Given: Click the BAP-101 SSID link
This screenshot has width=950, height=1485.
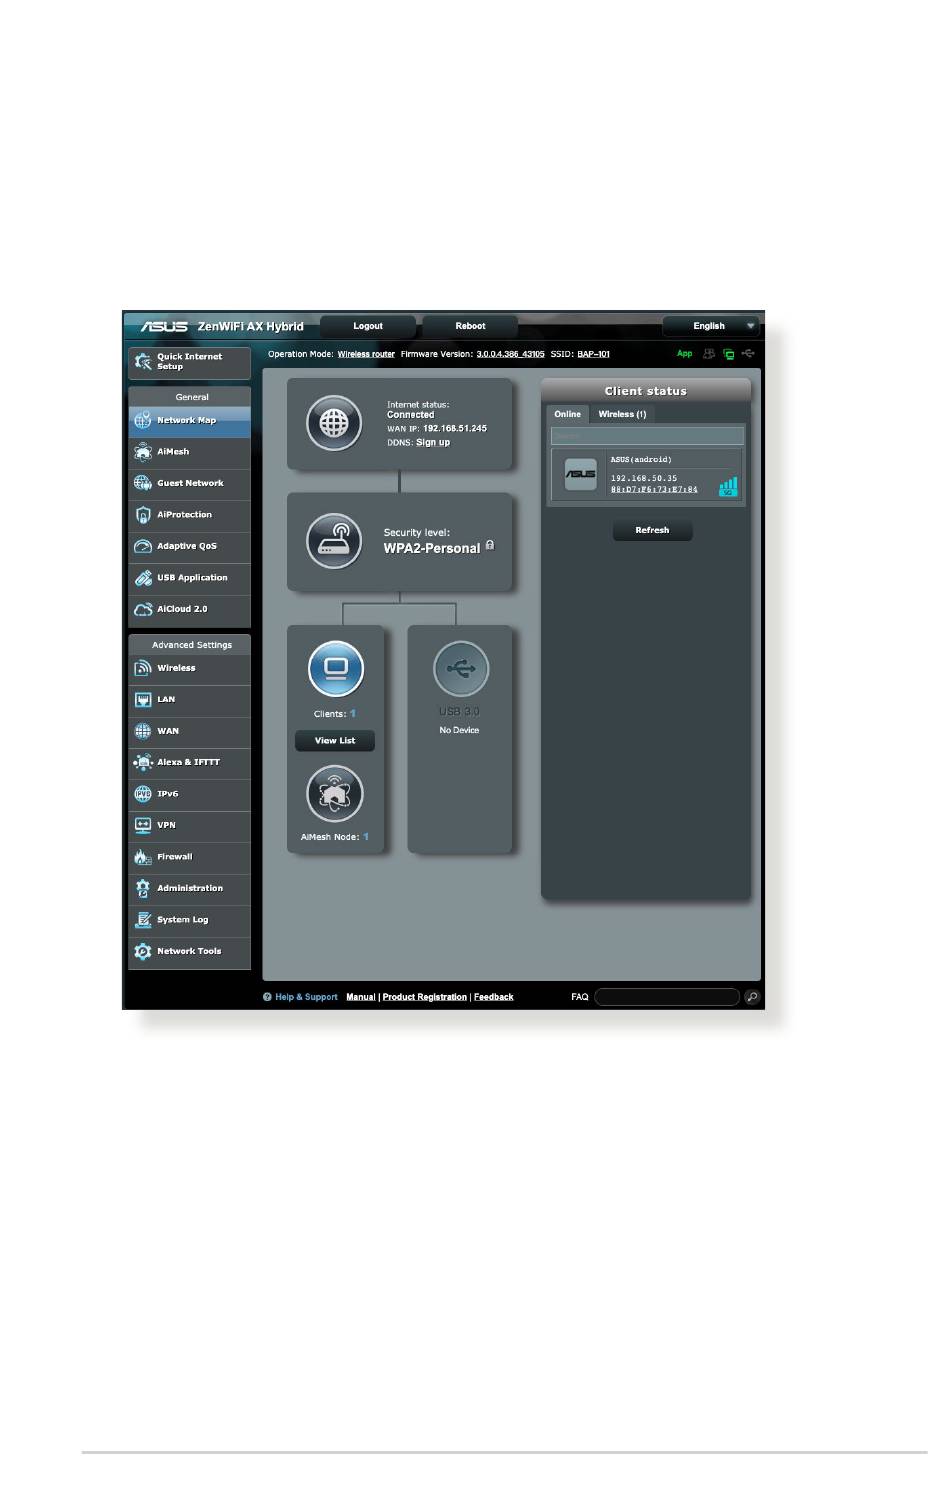Looking at the screenshot, I should click(x=593, y=355).
